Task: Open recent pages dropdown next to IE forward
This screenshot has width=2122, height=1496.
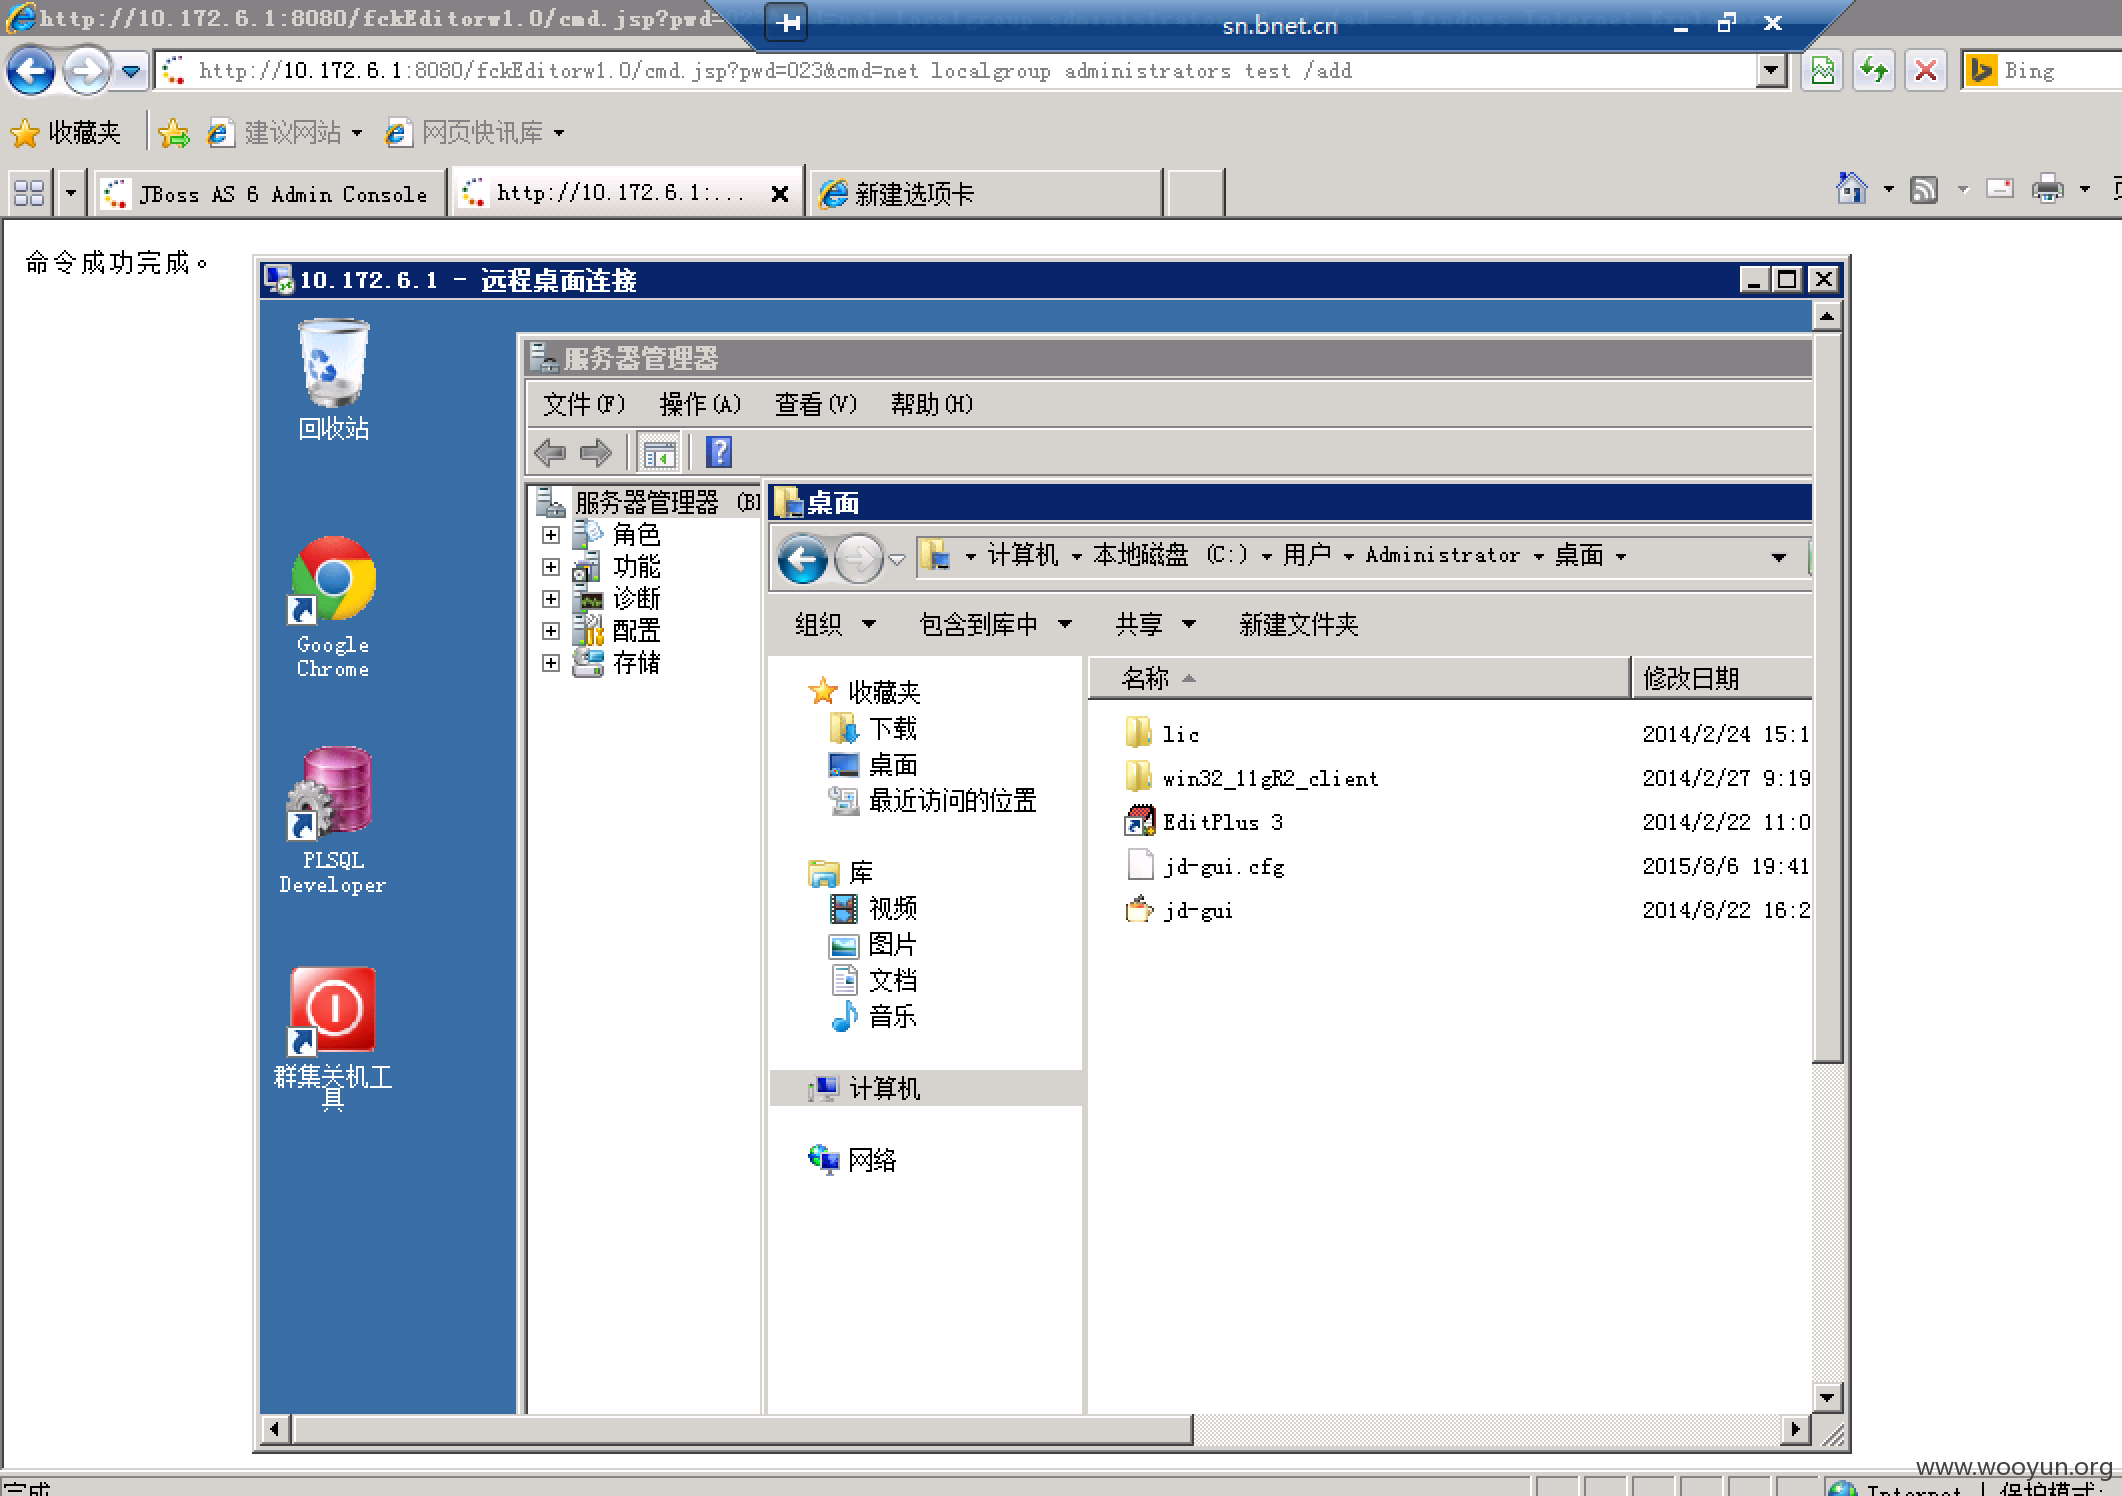Action: click(x=131, y=71)
